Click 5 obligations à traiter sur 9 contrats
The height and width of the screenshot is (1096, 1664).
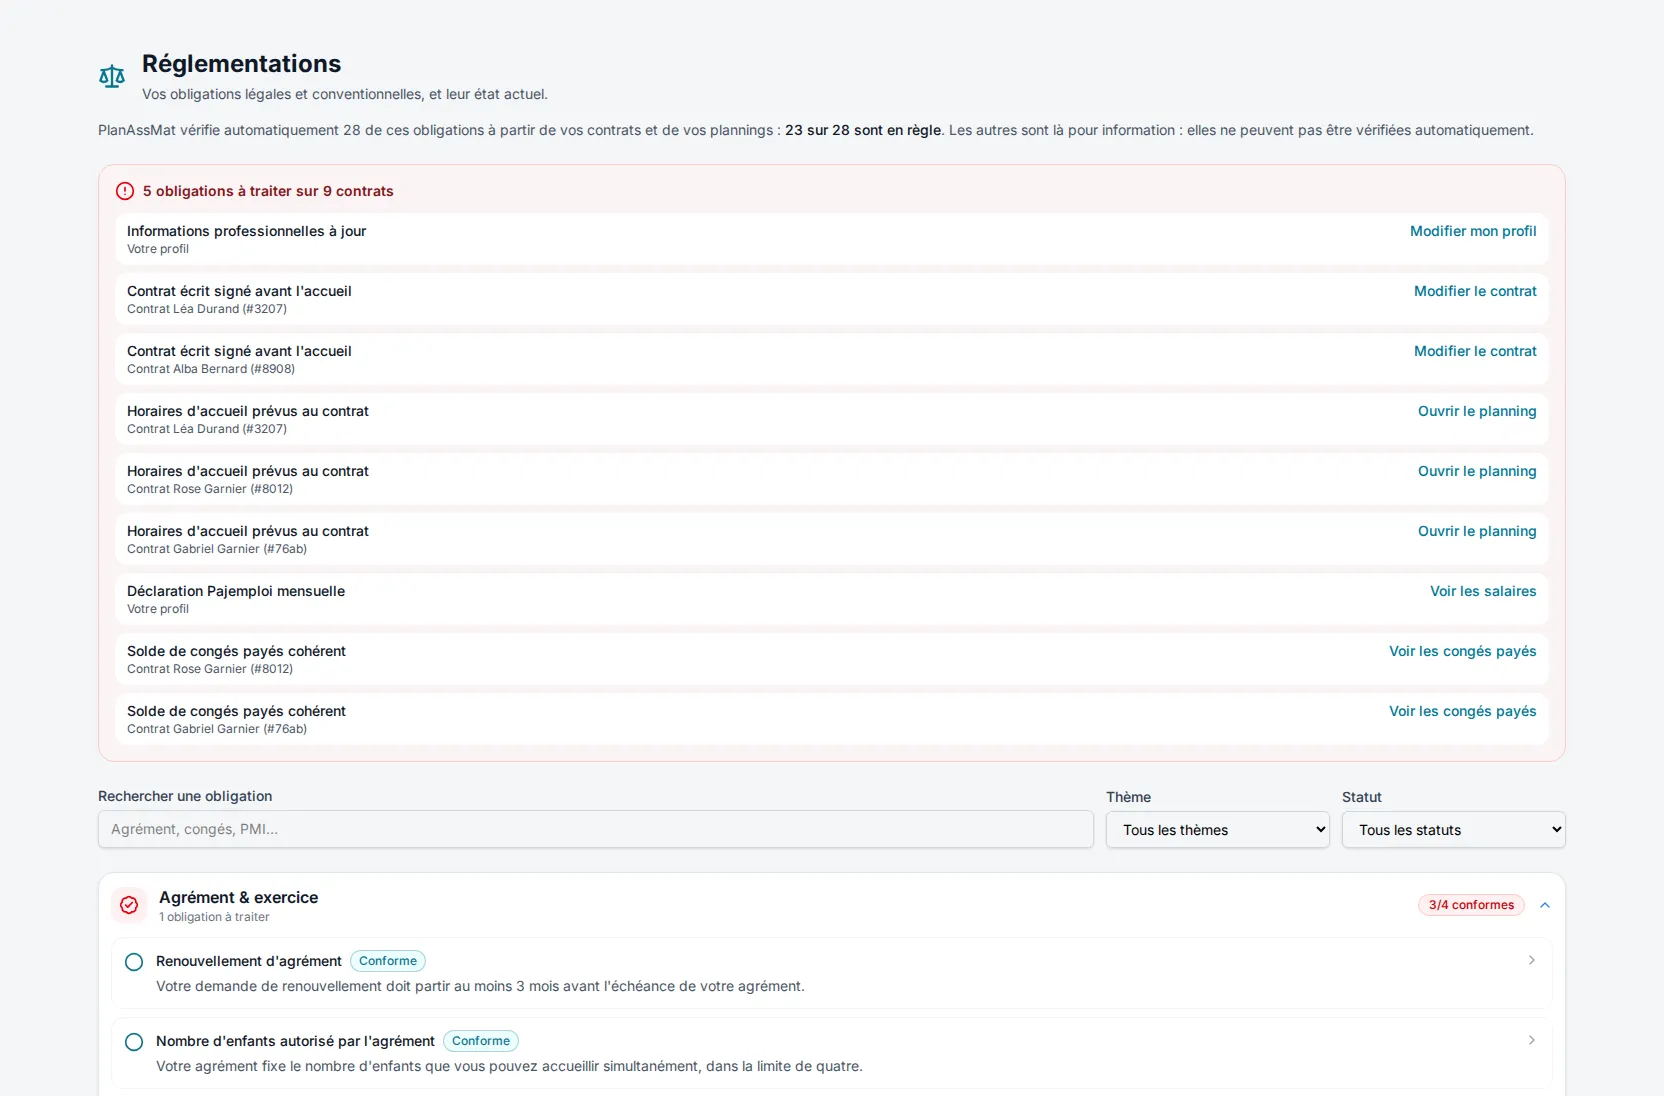click(268, 191)
